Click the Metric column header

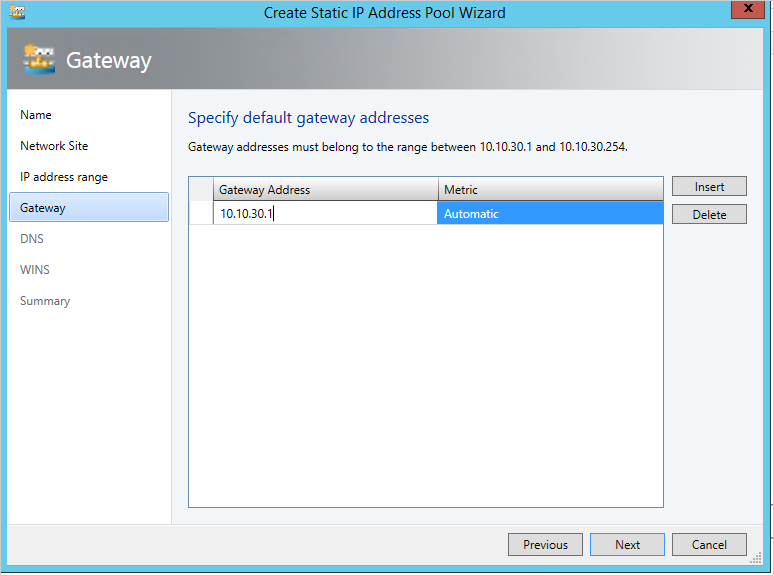pos(550,190)
